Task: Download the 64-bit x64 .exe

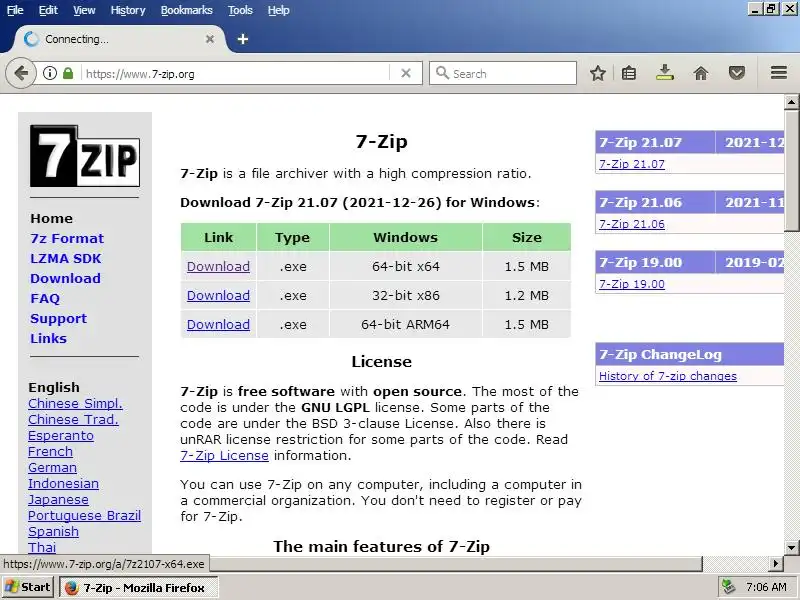Action: (218, 266)
